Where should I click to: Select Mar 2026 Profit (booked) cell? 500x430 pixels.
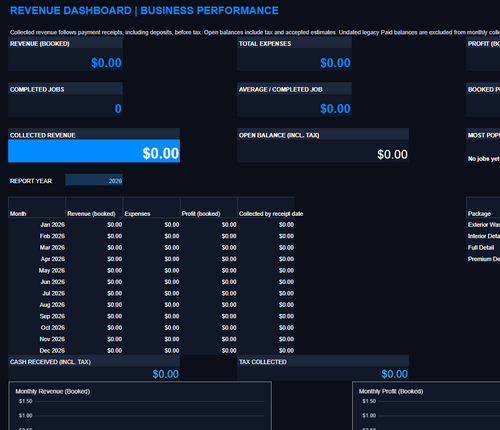click(x=209, y=247)
